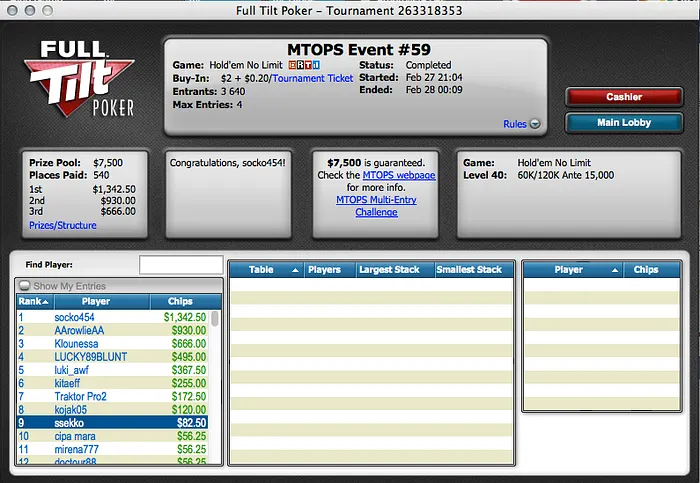Select player AArowlieAA row
Screen dimensions: 700x483
click(x=112, y=331)
